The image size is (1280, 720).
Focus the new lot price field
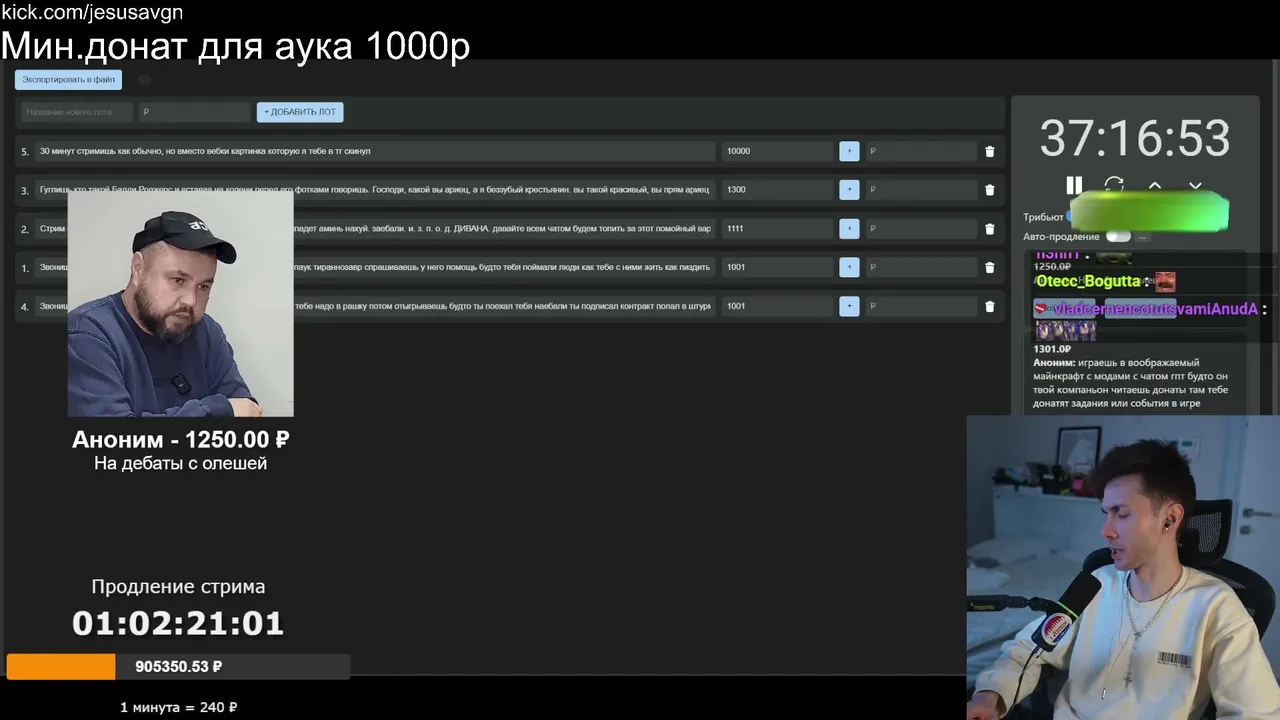194,112
